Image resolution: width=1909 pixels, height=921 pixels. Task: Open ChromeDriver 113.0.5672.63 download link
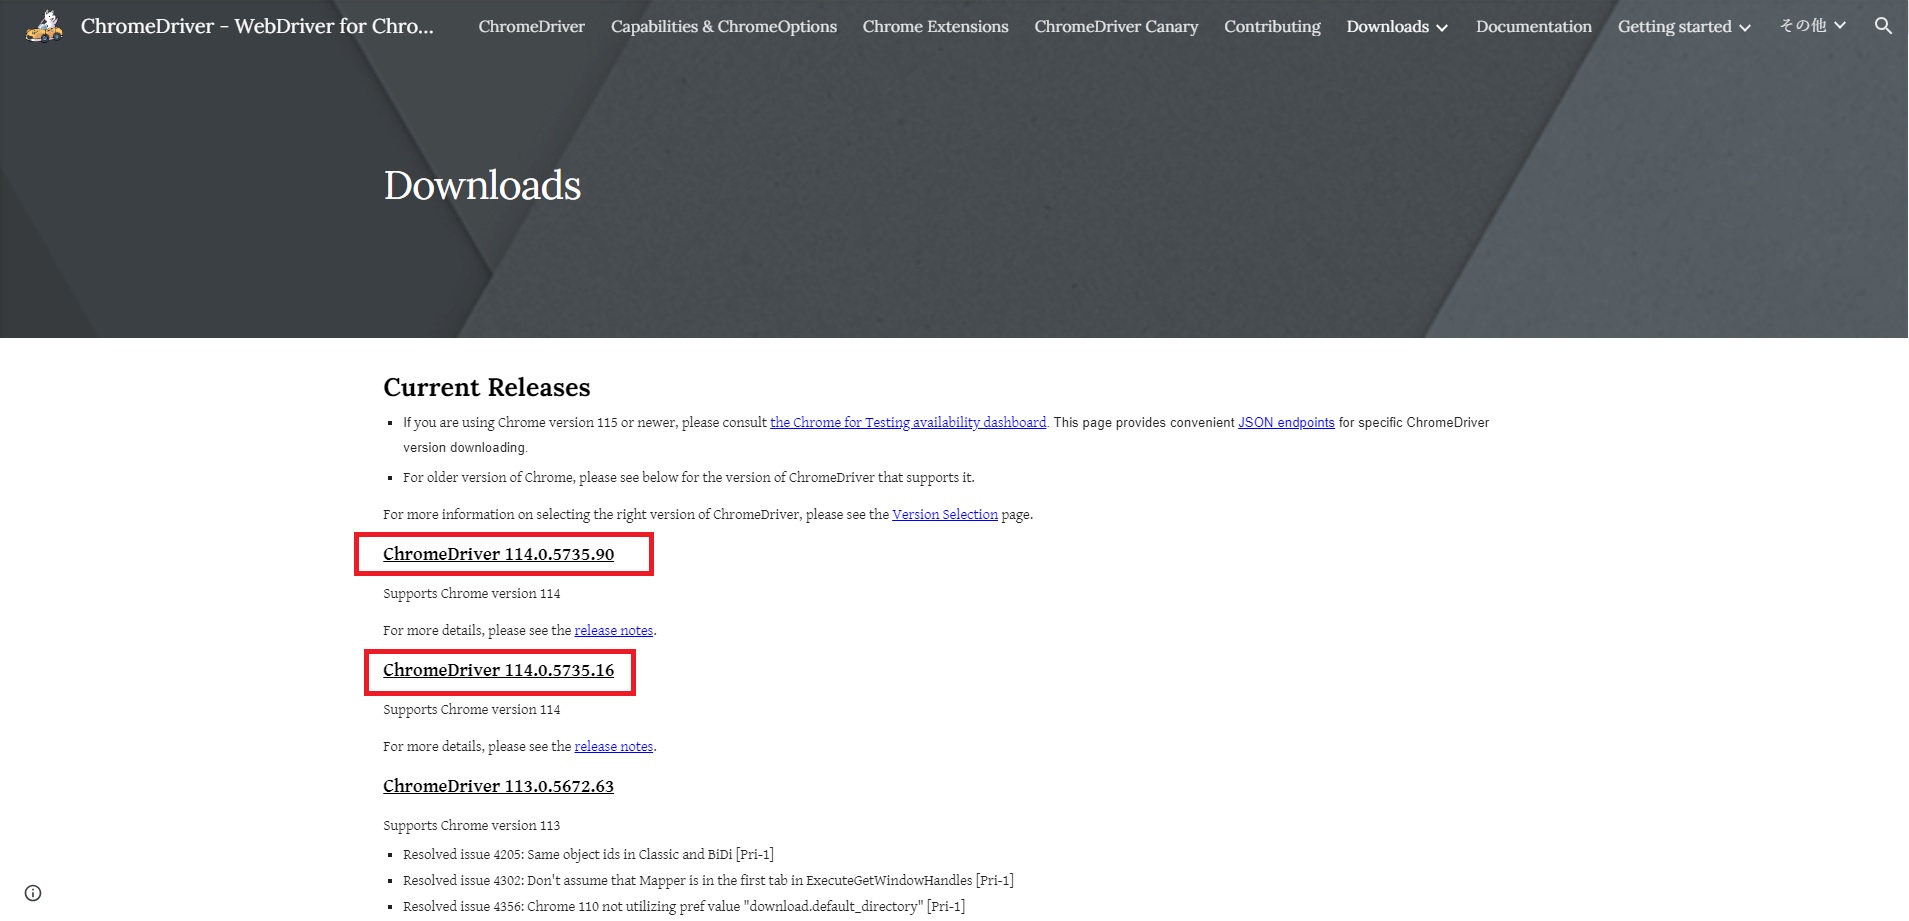(497, 786)
